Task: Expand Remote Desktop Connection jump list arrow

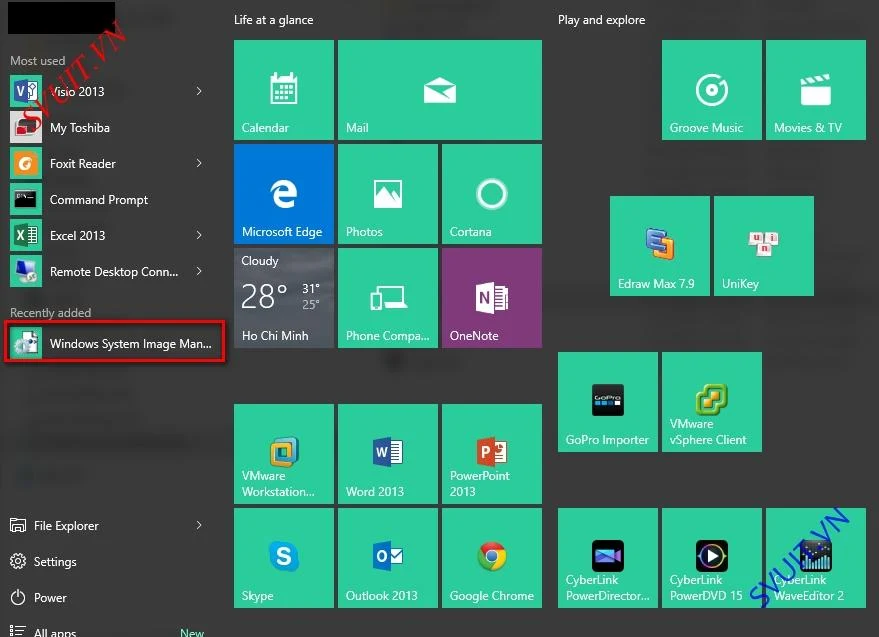Action: [x=199, y=271]
